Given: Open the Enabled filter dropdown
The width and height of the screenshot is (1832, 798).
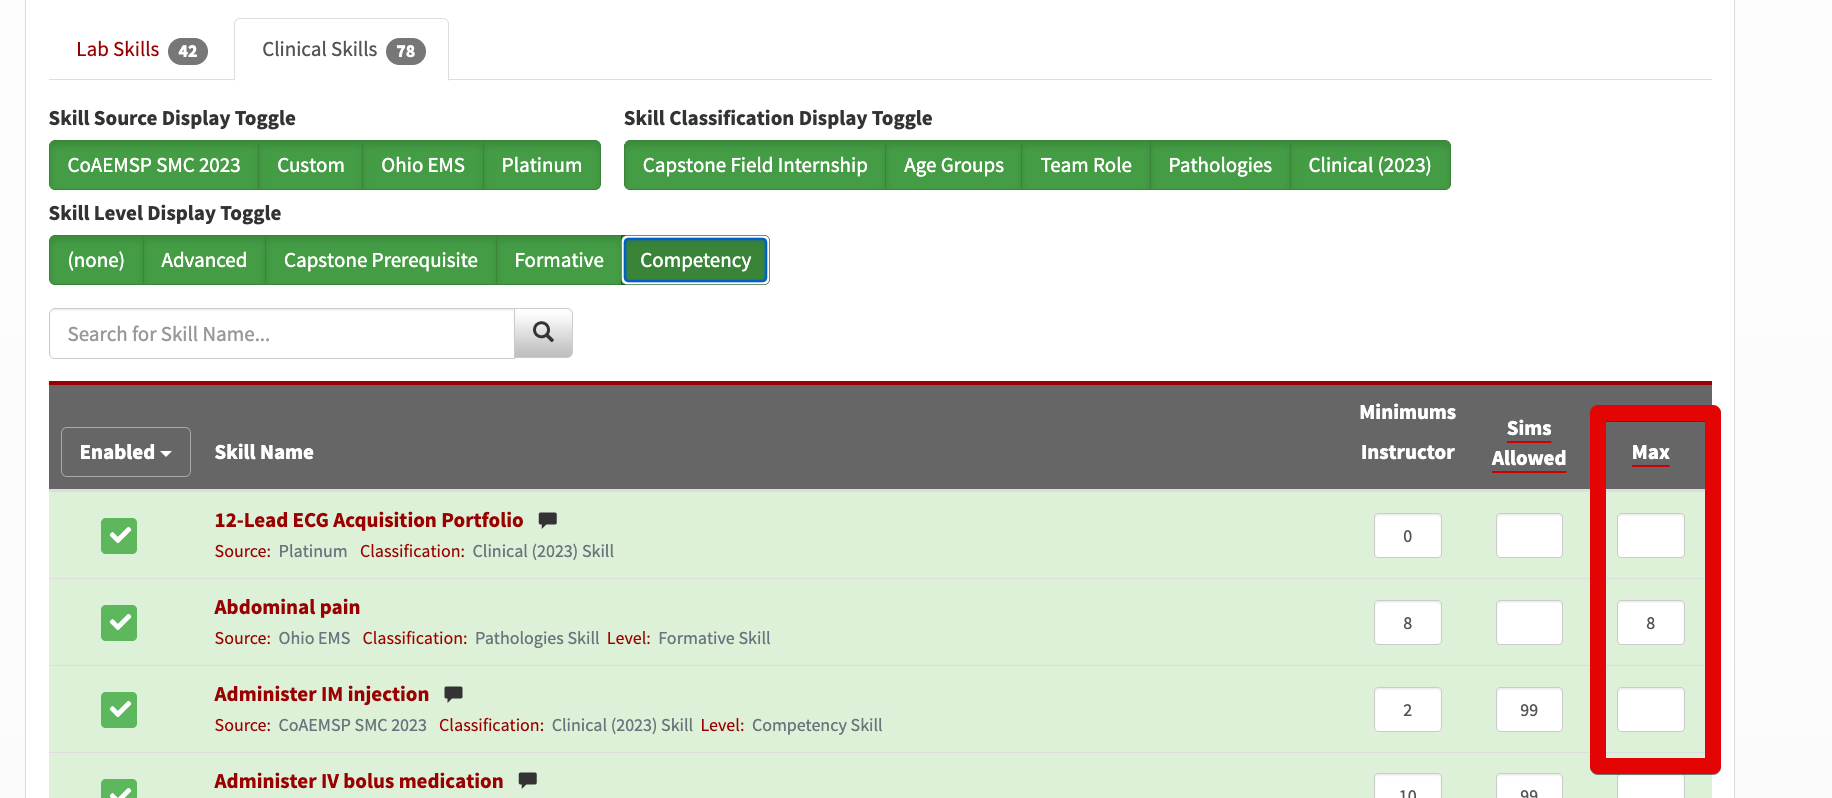Looking at the screenshot, I should tap(126, 452).
